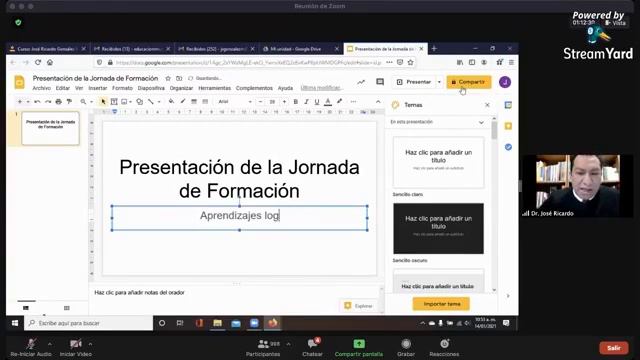The width and height of the screenshot is (640, 360).
Task: Open the comment history icon
Action: (380, 82)
